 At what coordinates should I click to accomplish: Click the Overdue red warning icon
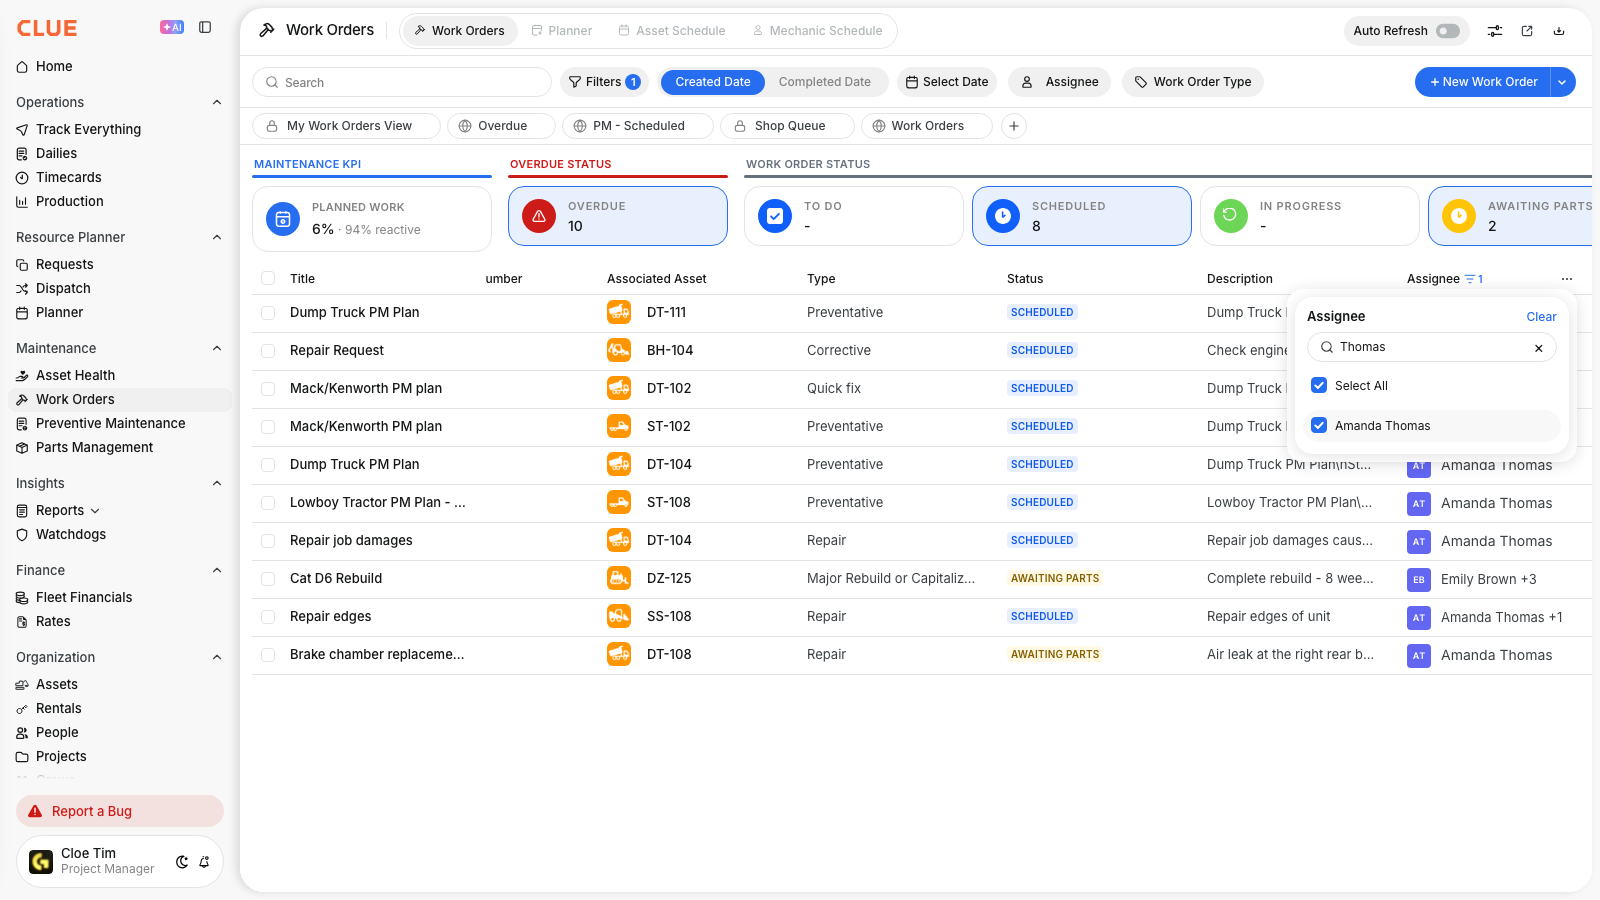(539, 216)
